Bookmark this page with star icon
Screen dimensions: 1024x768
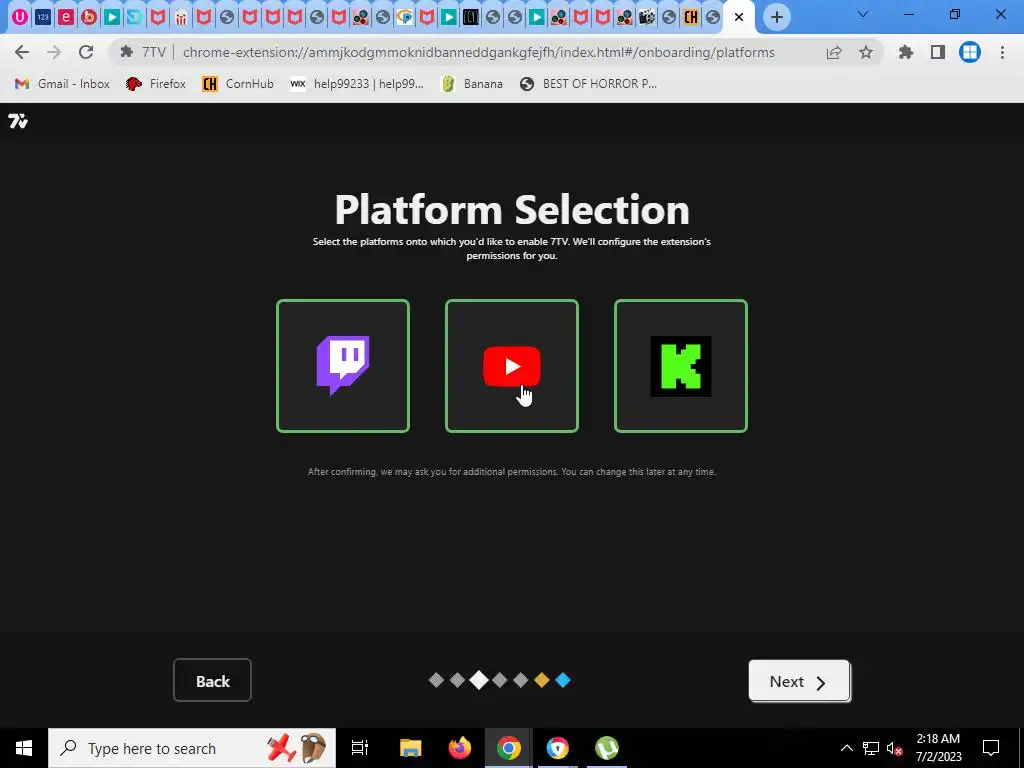click(x=866, y=52)
